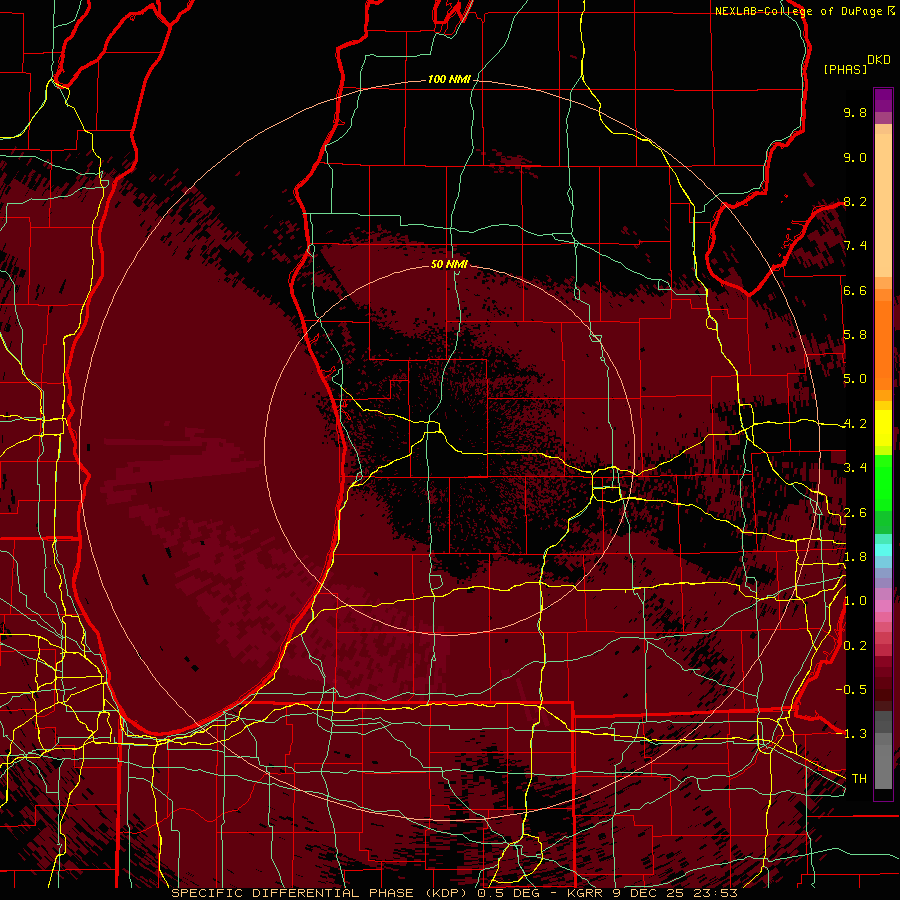Click the 5.0 scale value
900x900 pixels.
855,379
